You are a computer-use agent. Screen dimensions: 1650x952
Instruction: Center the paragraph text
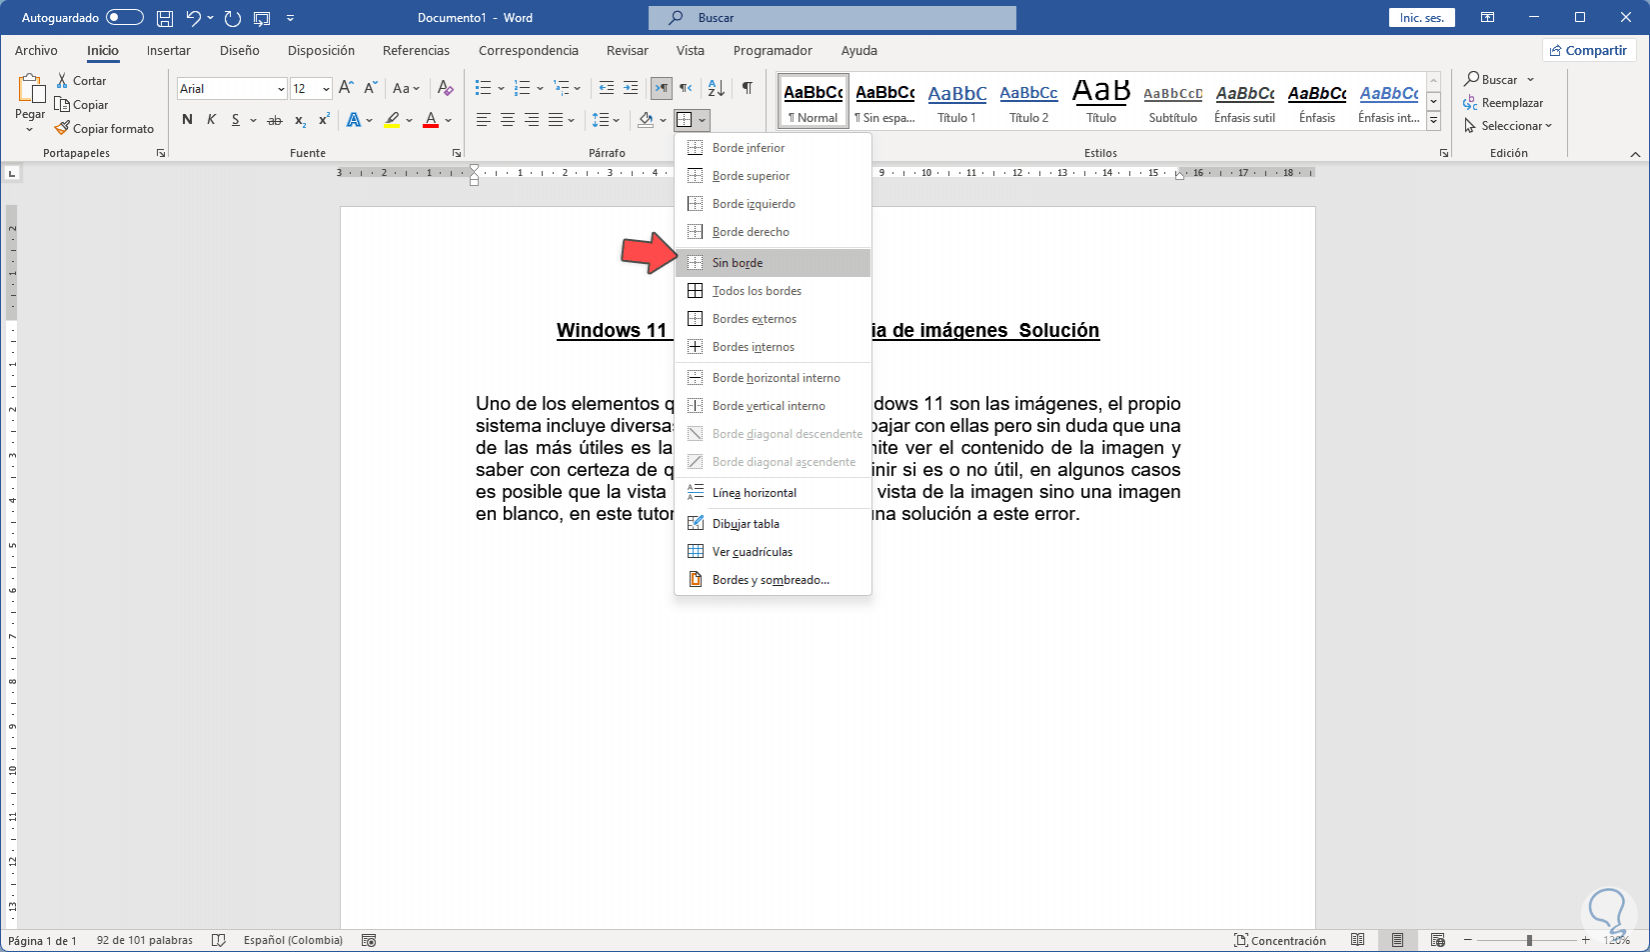click(x=507, y=120)
